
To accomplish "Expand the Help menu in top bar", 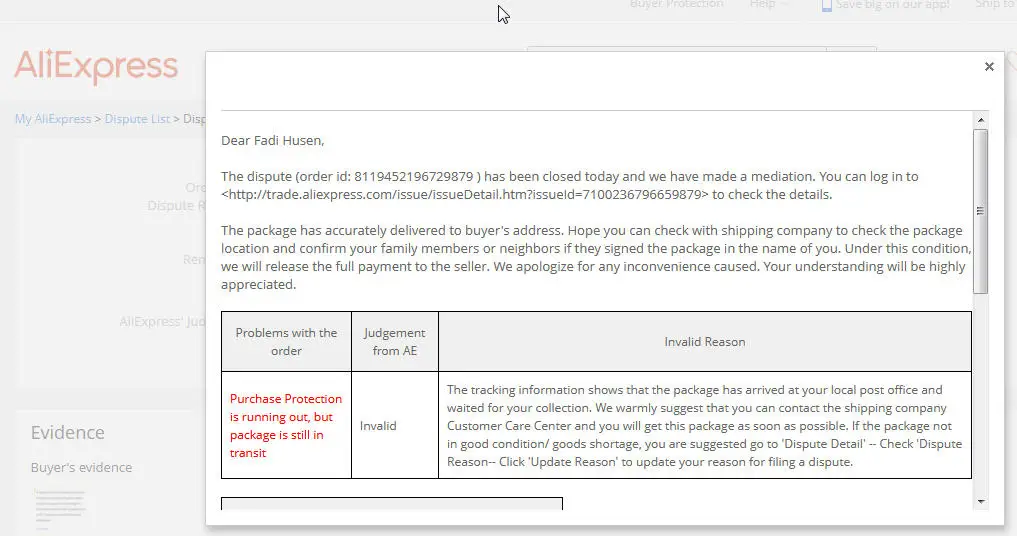I will tap(769, 5).
